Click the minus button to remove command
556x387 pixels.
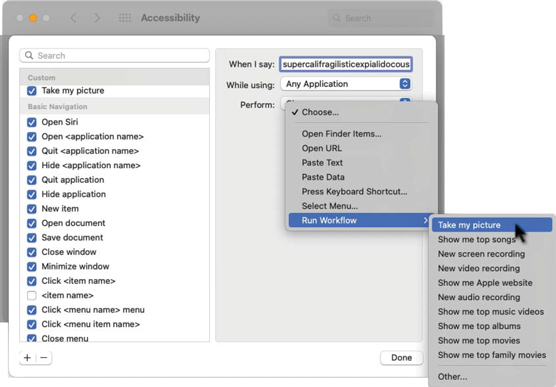coord(44,358)
